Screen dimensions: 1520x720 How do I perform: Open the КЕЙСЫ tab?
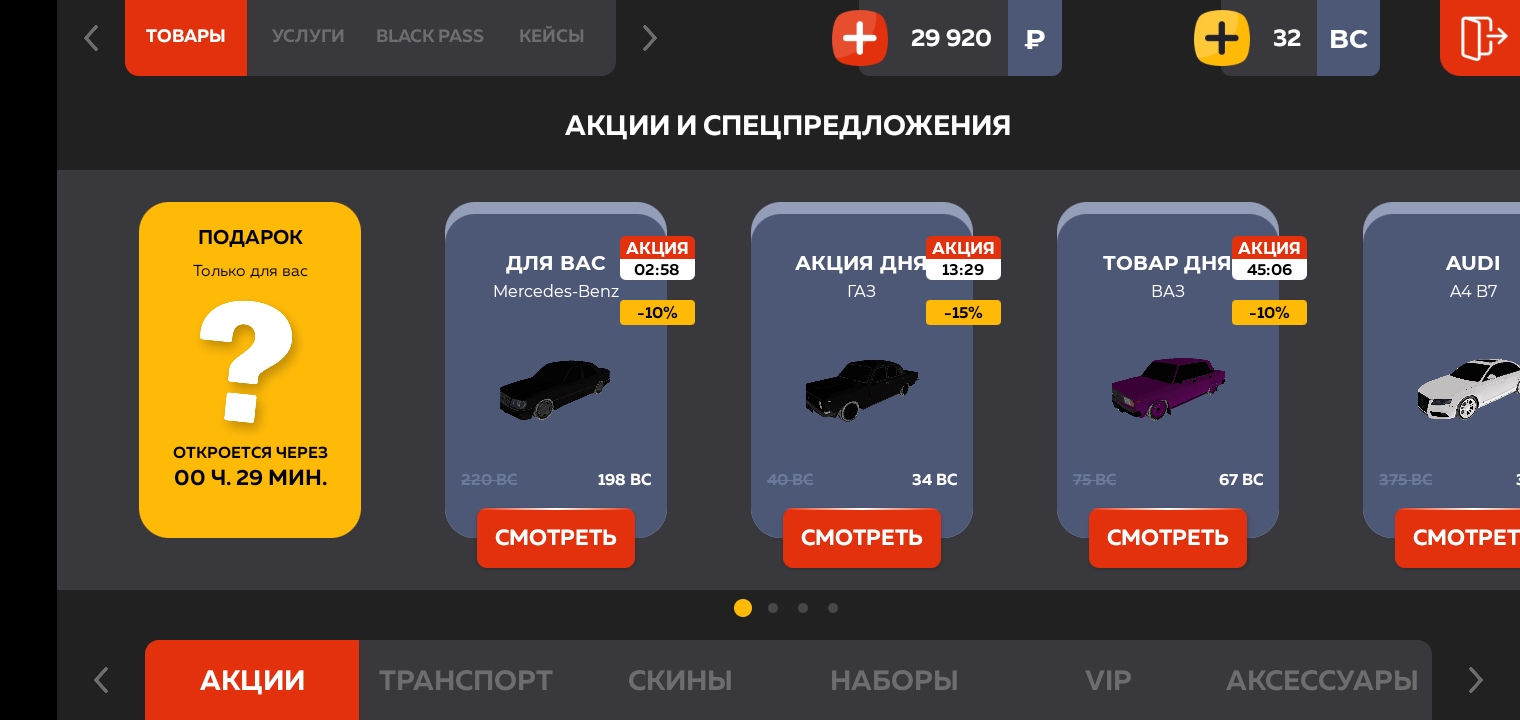[x=551, y=36]
